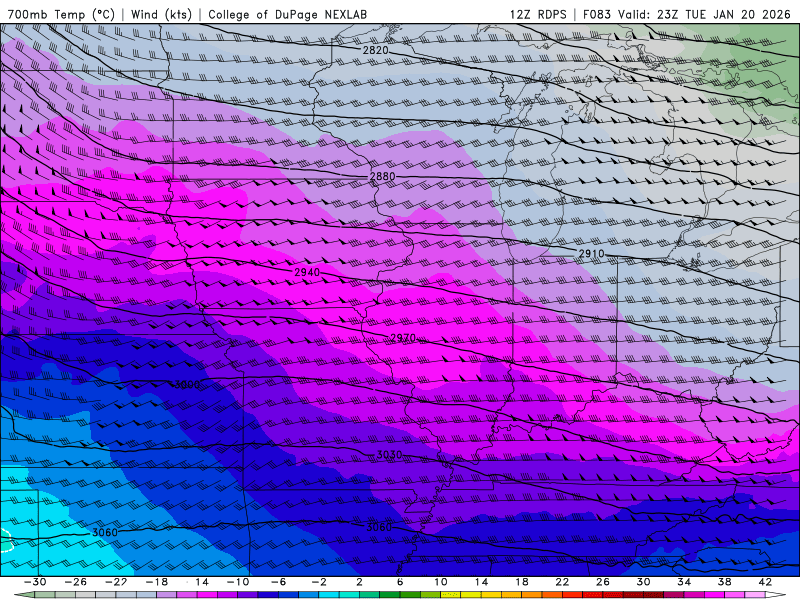Click the 26 value on the temperature scale
The width and height of the screenshot is (800, 600).
pyautogui.click(x=603, y=582)
